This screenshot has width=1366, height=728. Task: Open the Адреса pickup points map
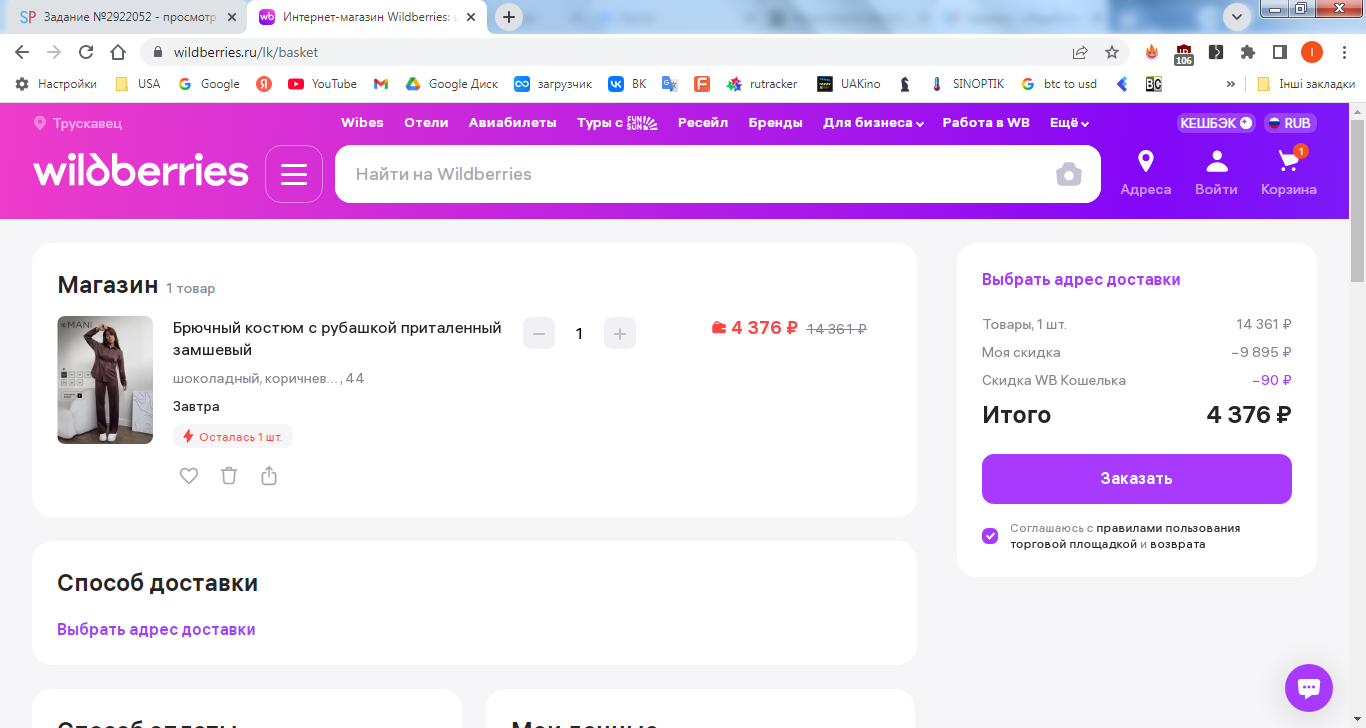tap(1146, 173)
